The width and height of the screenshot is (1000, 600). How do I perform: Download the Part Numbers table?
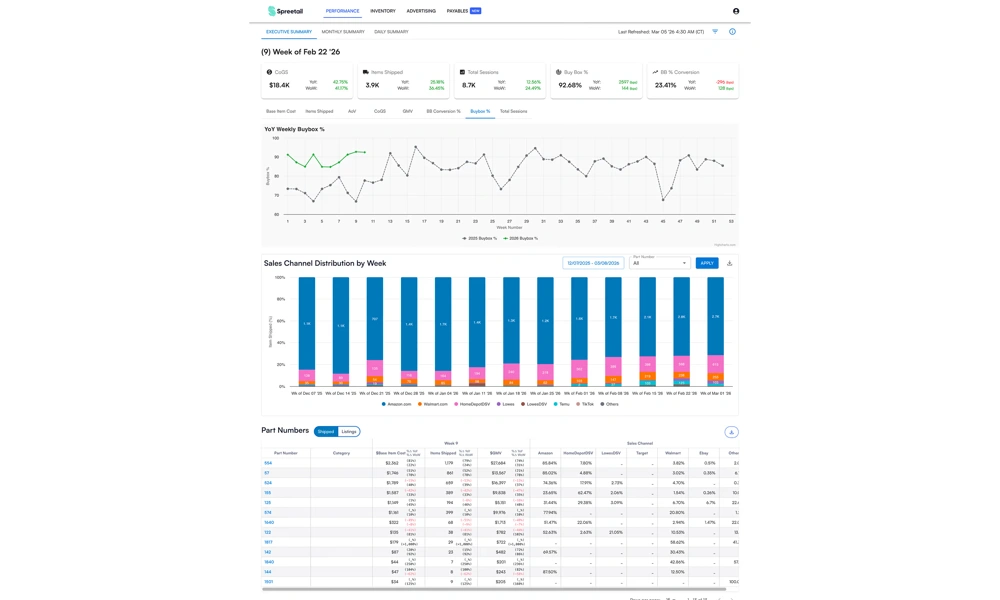tap(731, 432)
